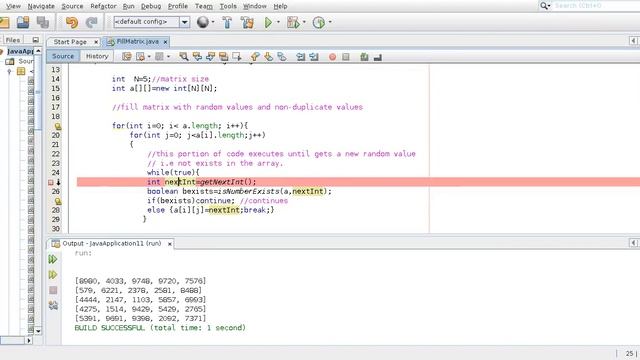Click the Shift Line Right icon
The width and height of the screenshot is (640, 360).
click(313, 57)
